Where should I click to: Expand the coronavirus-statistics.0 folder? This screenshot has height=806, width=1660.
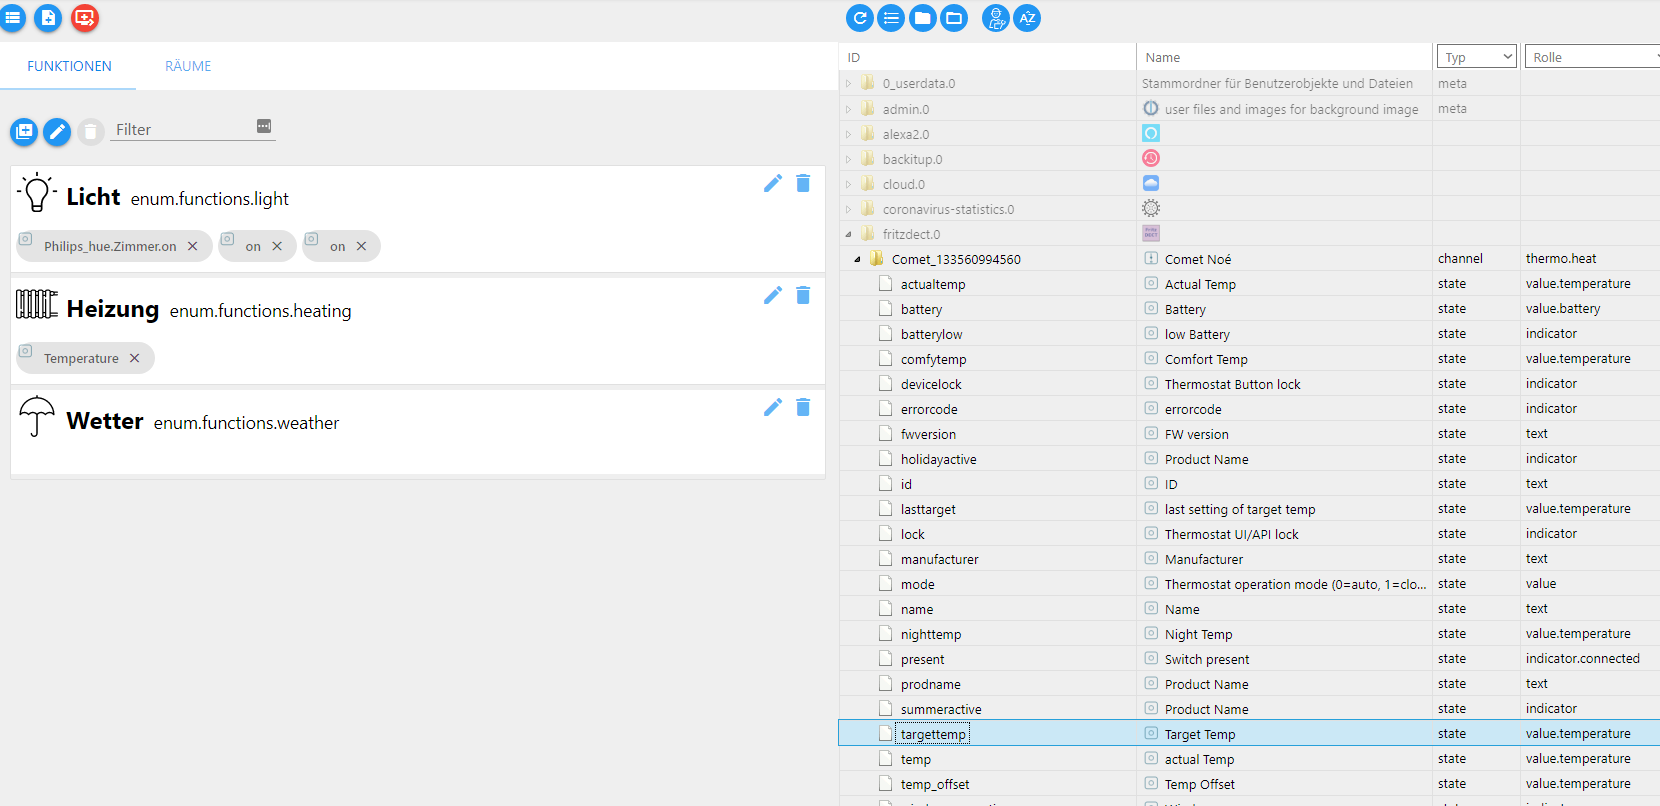pos(849,209)
